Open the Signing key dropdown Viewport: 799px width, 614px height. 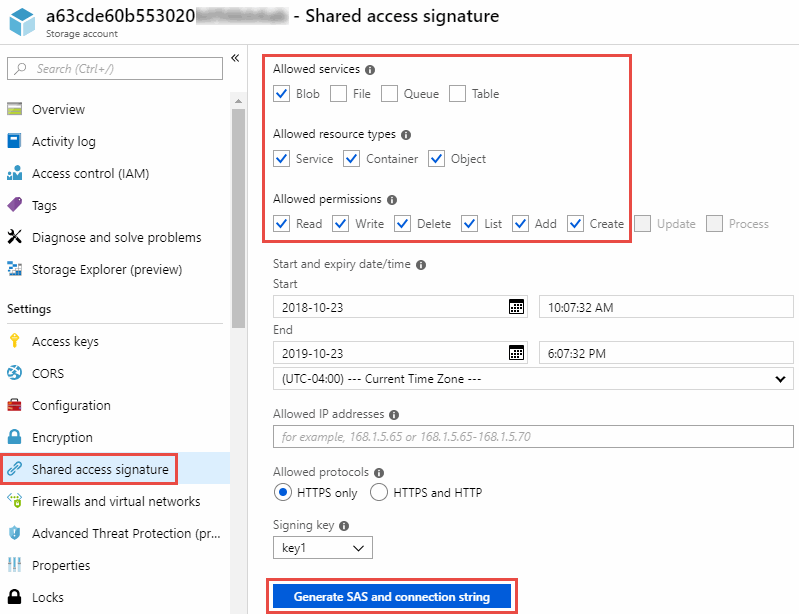(x=322, y=548)
